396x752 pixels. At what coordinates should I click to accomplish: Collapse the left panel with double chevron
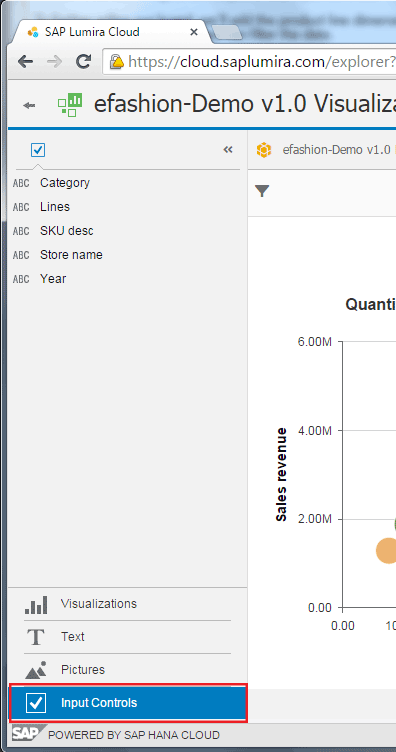coord(228,150)
